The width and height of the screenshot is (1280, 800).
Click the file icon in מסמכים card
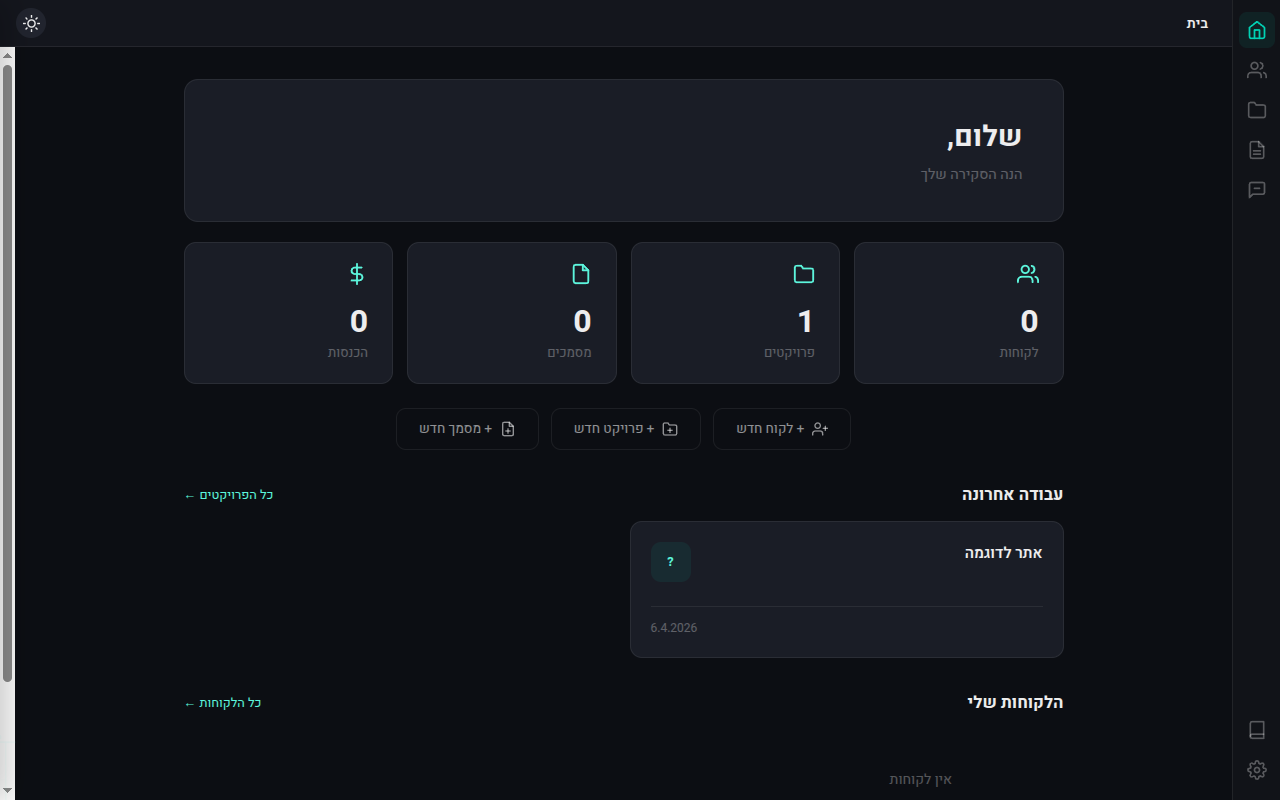tap(581, 274)
